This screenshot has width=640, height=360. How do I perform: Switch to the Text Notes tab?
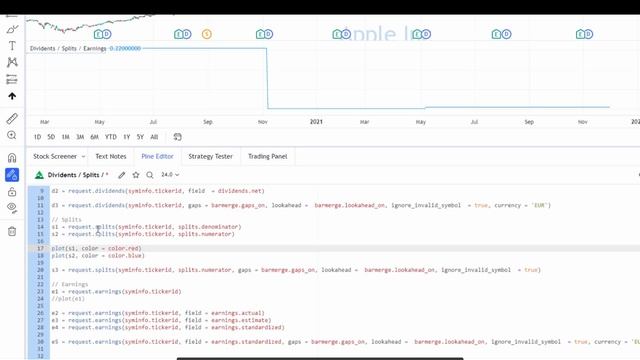tap(111, 156)
